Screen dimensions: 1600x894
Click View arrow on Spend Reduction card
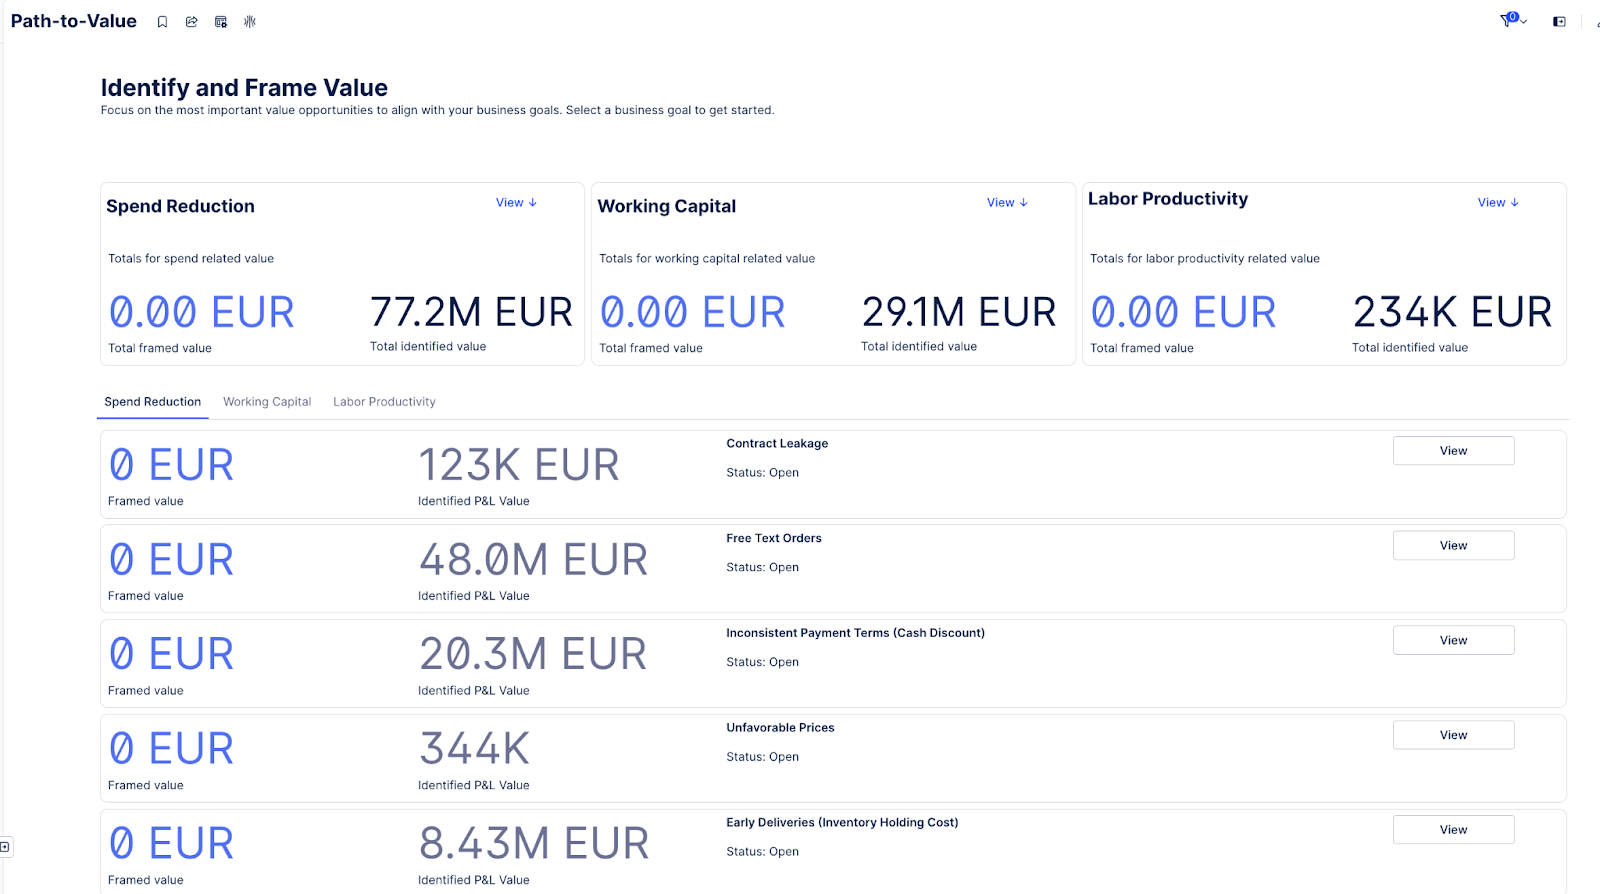coord(516,203)
